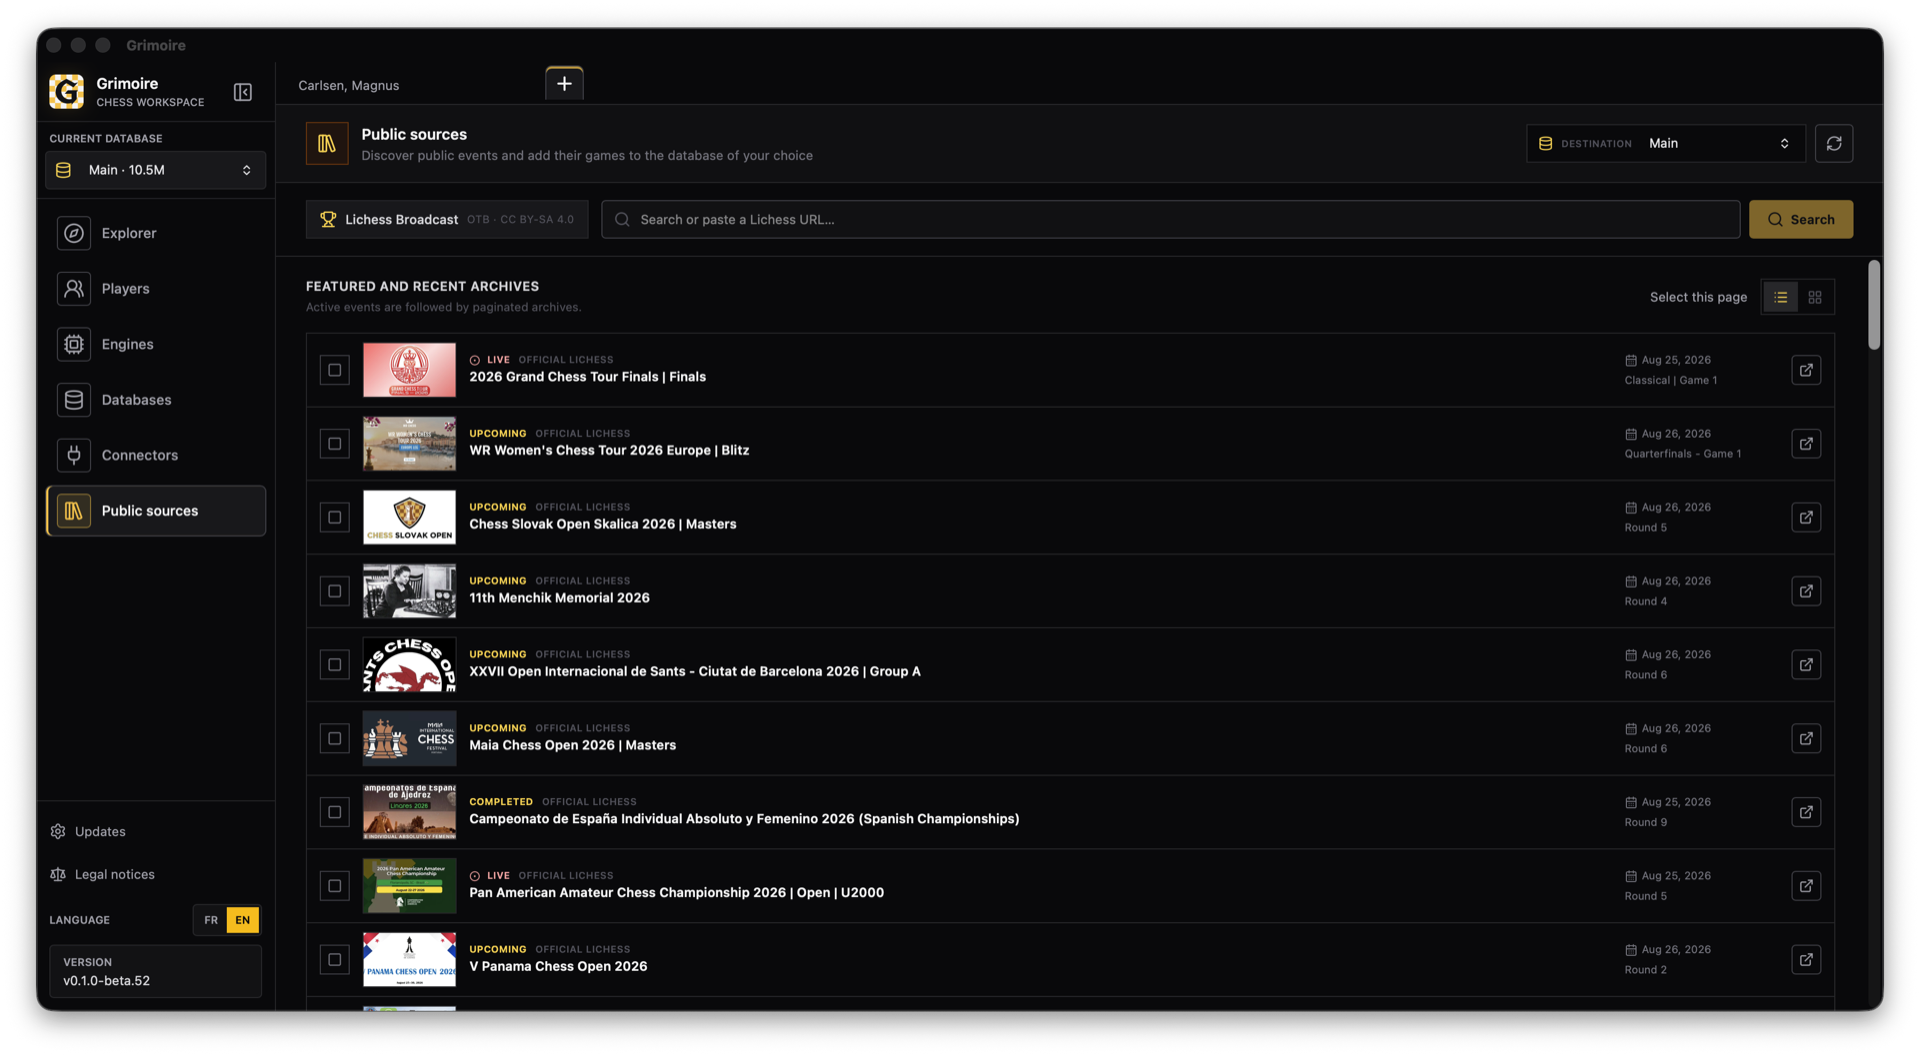Open the Explorer compass icon
Screen dimensions: 1920x1056
click(x=74, y=233)
